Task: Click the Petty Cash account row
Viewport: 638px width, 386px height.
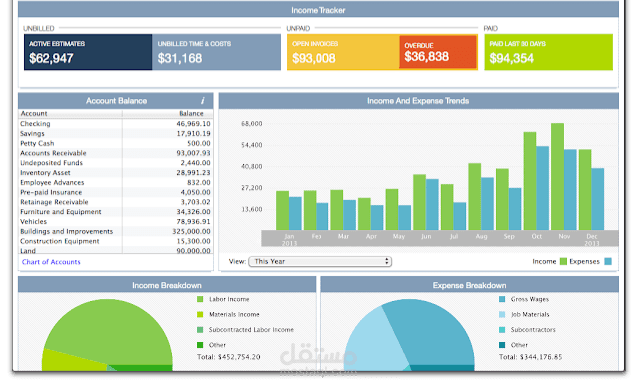Action: [116, 143]
